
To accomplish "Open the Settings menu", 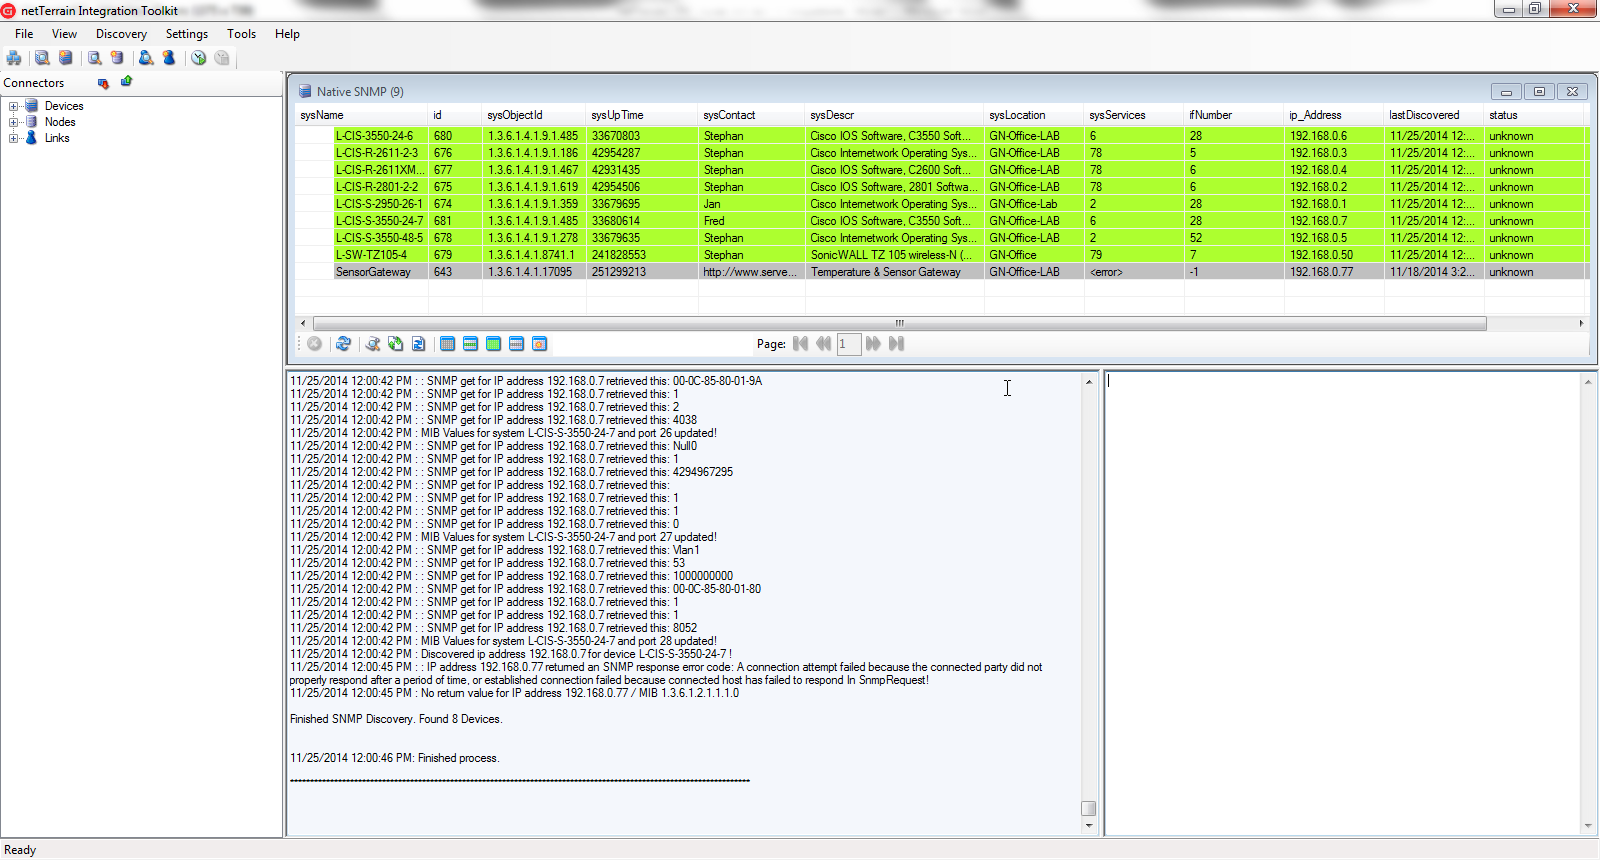I will pyautogui.click(x=186, y=34).
